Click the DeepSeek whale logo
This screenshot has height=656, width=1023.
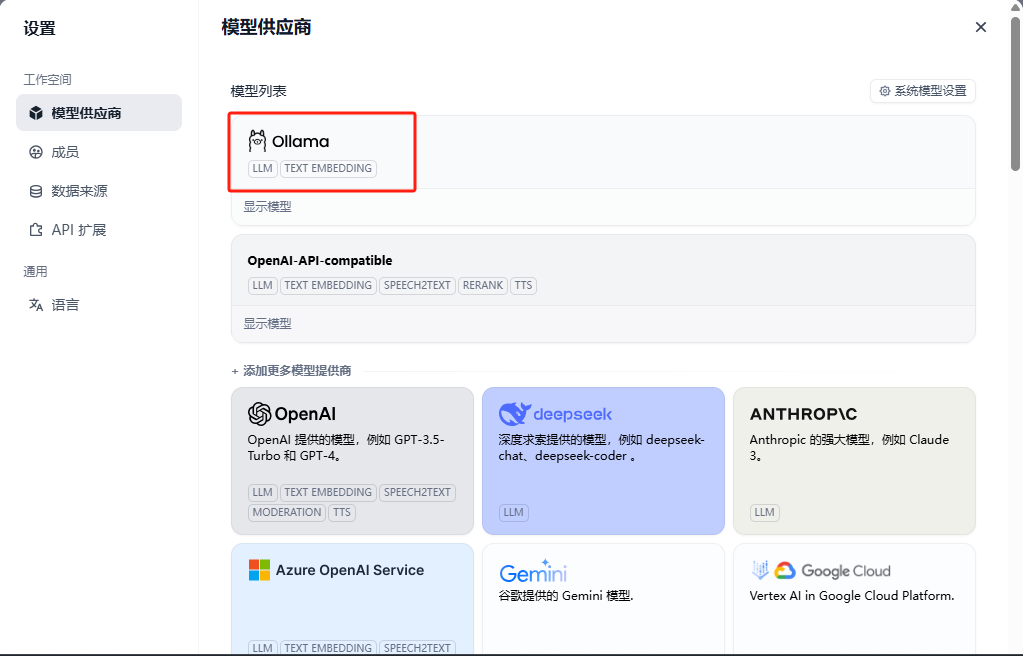tap(513, 414)
